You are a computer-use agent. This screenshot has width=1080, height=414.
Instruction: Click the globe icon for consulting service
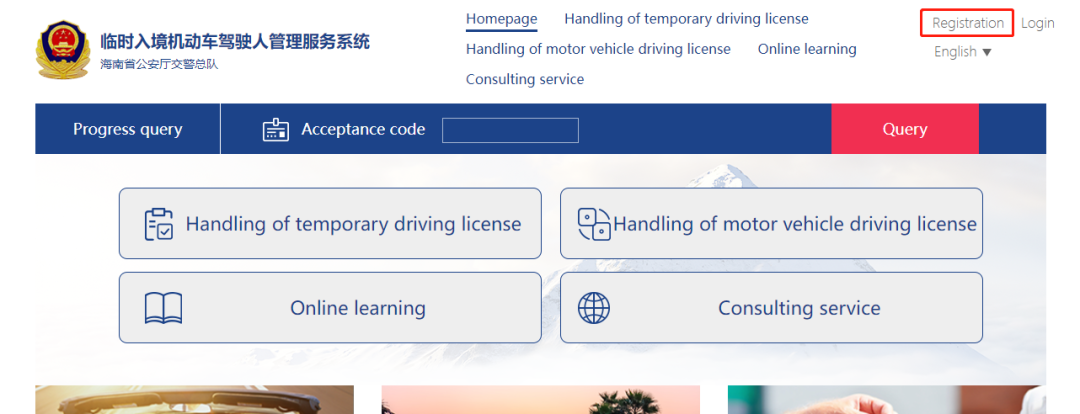[x=594, y=308]
